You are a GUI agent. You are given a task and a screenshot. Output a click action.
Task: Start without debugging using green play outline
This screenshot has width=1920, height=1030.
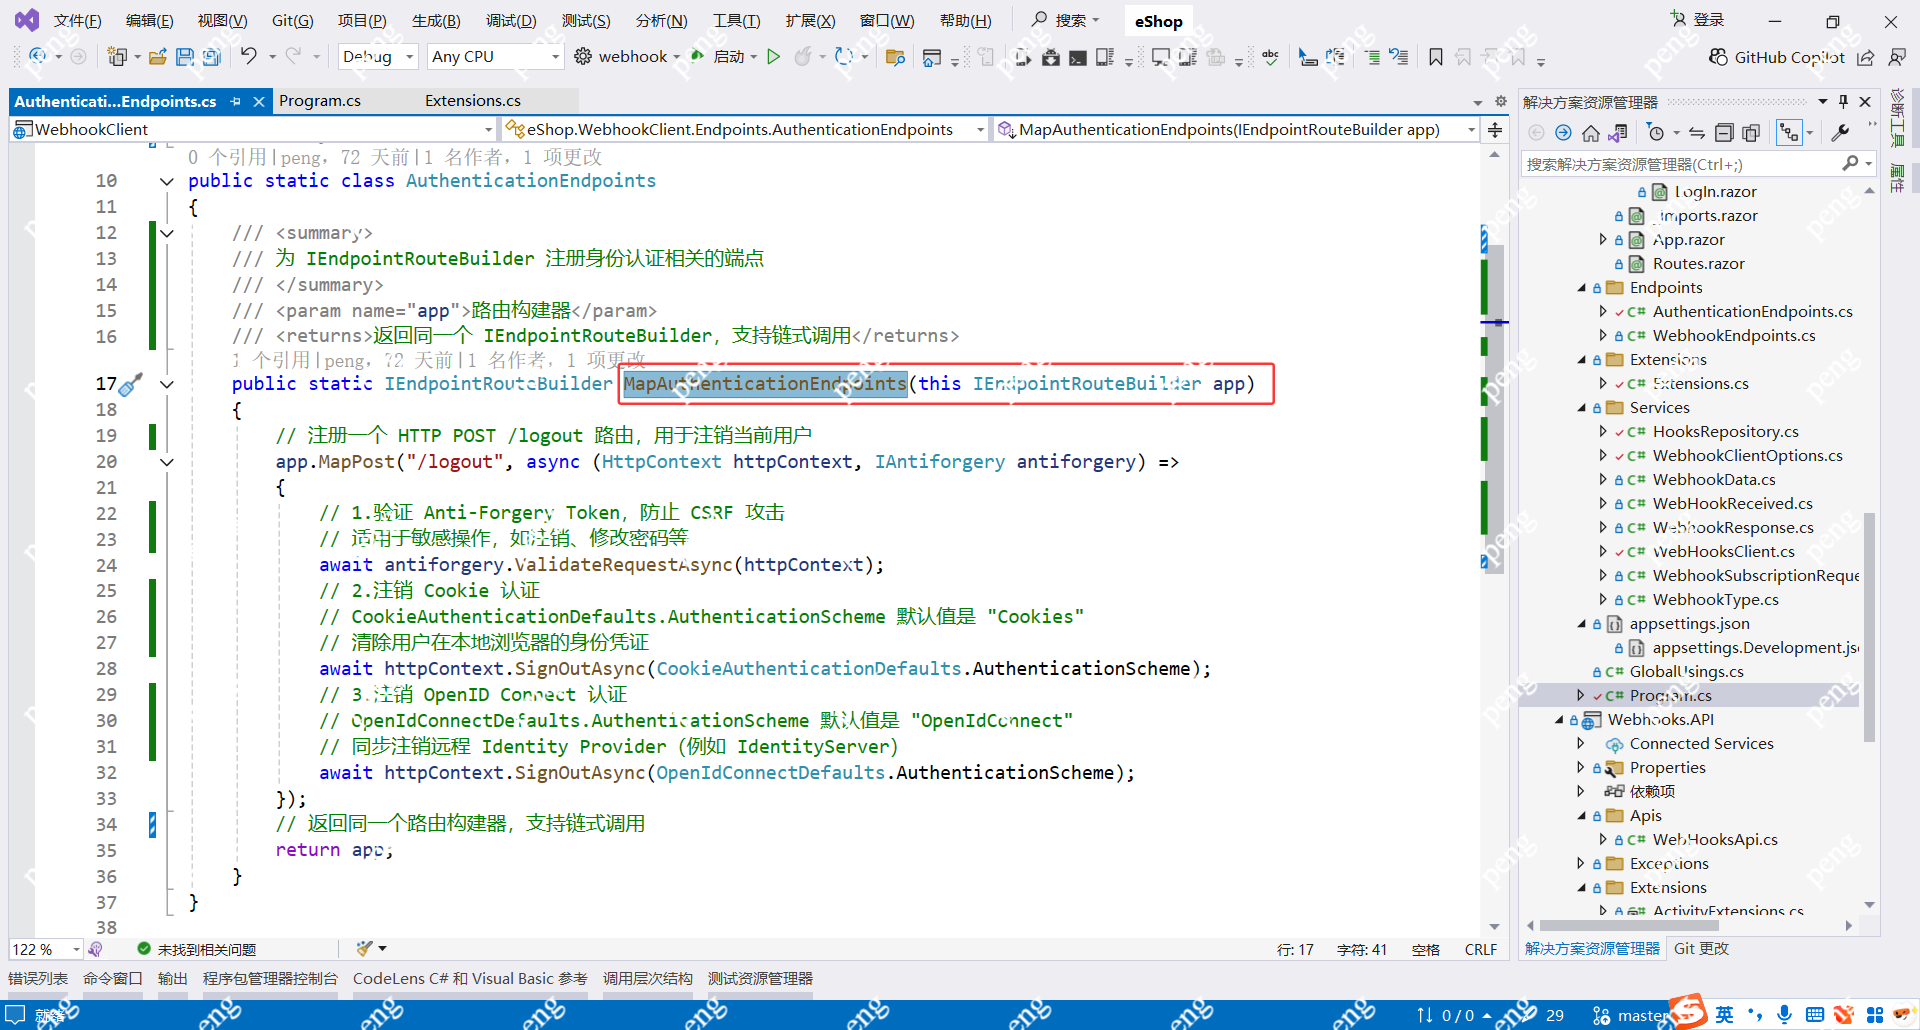[773, 57]
